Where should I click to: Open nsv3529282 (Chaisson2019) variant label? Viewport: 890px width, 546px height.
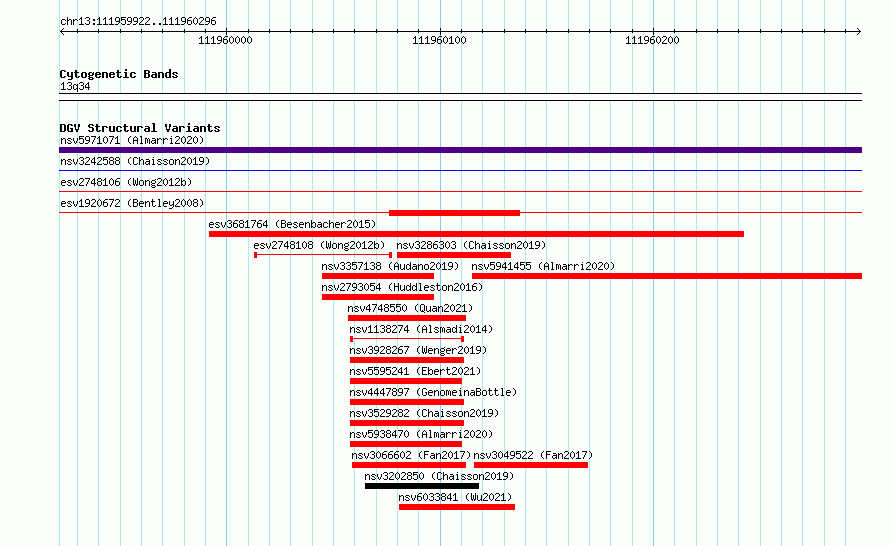pyautogui.click(x=424, y=413)
